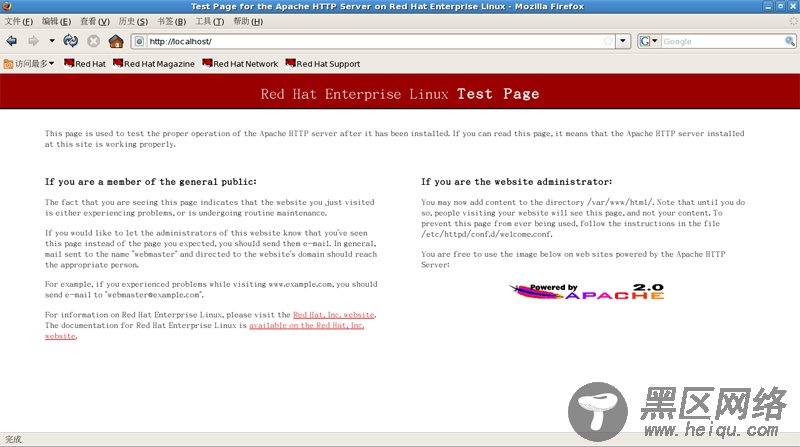800x447 pixels.
Task: Click the activity throbber icon in menu bar
Action: 793,21
